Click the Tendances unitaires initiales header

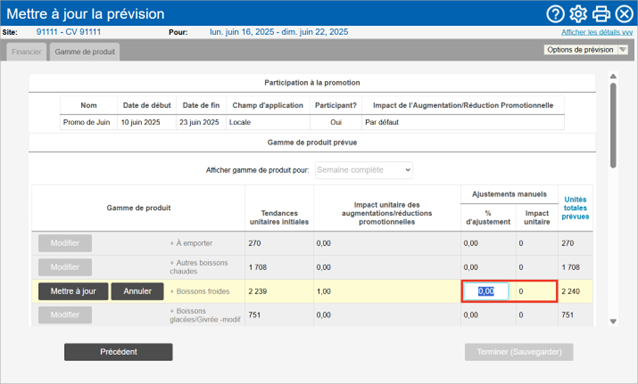tap(279, 218)
